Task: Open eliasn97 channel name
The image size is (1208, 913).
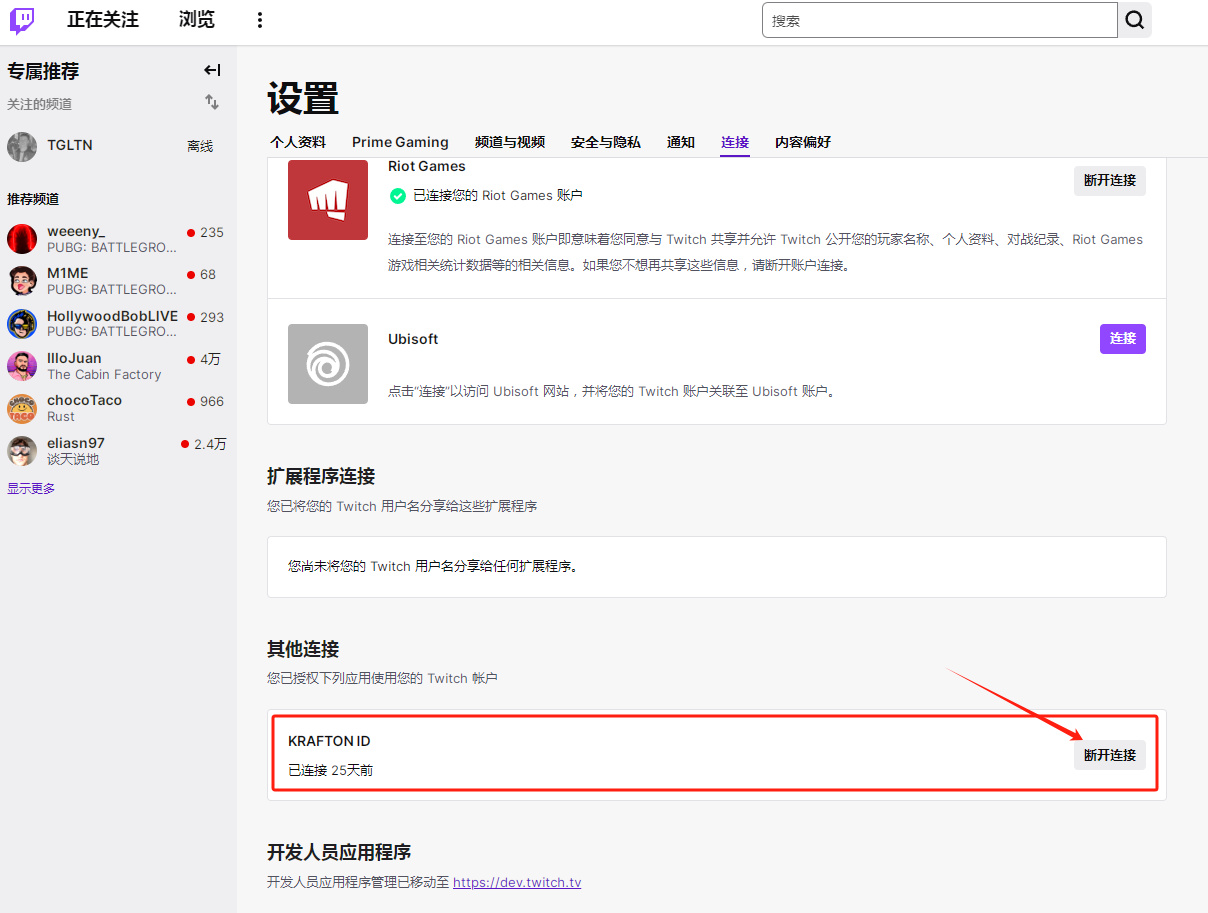Action: tap(76, 443)
